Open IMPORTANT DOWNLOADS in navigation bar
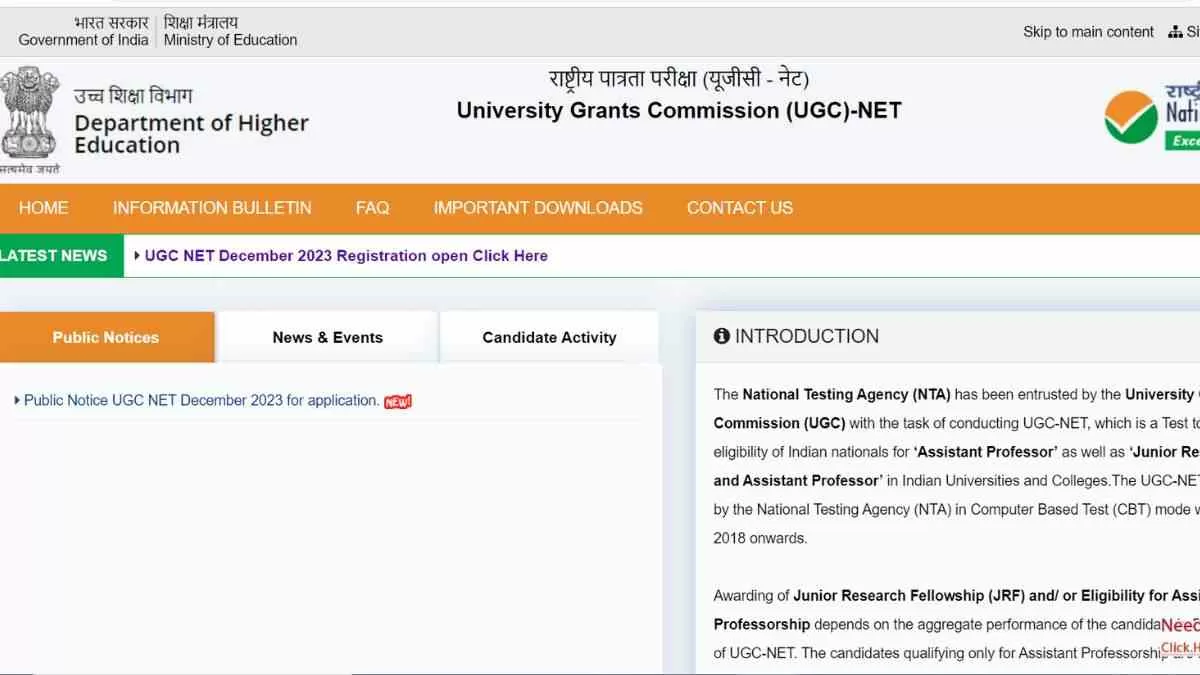The width and height of the screenshot is (1200, 675). (x=538, y=208)
